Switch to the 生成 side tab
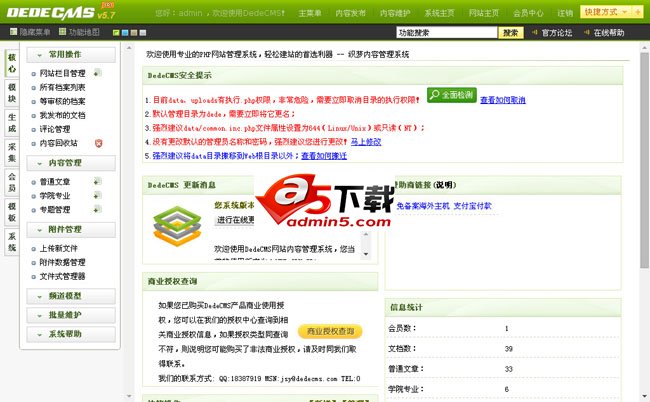Screen dimensions: 650x402 click(12, 123)
